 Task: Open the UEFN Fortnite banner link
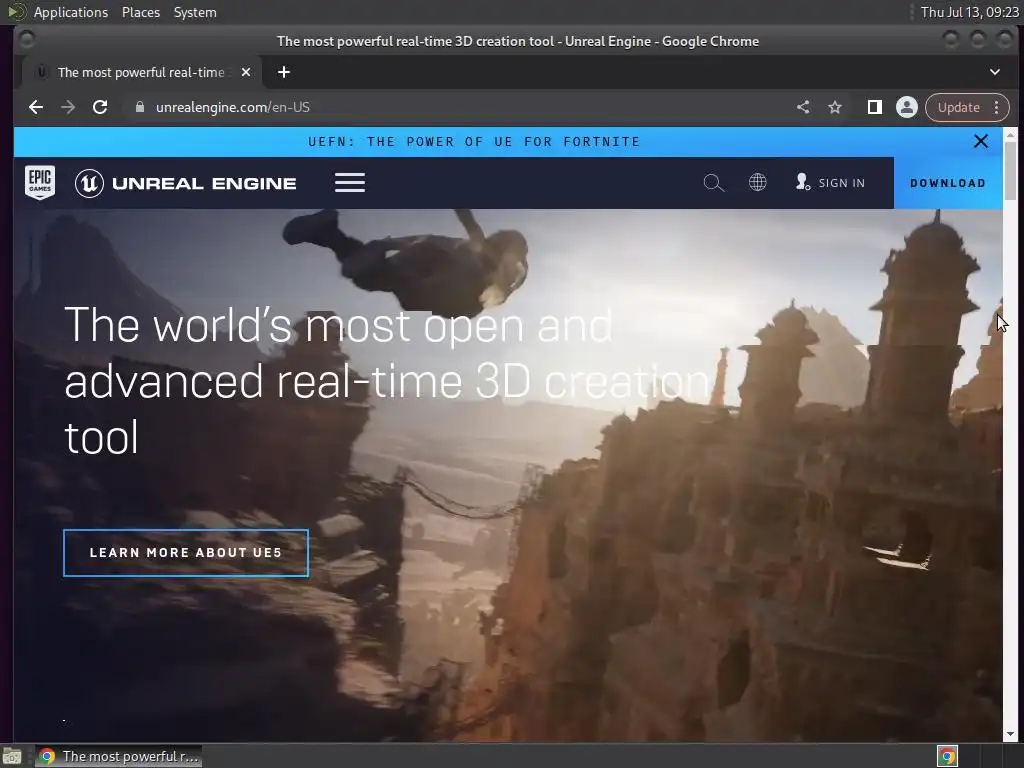click(474, 142)
